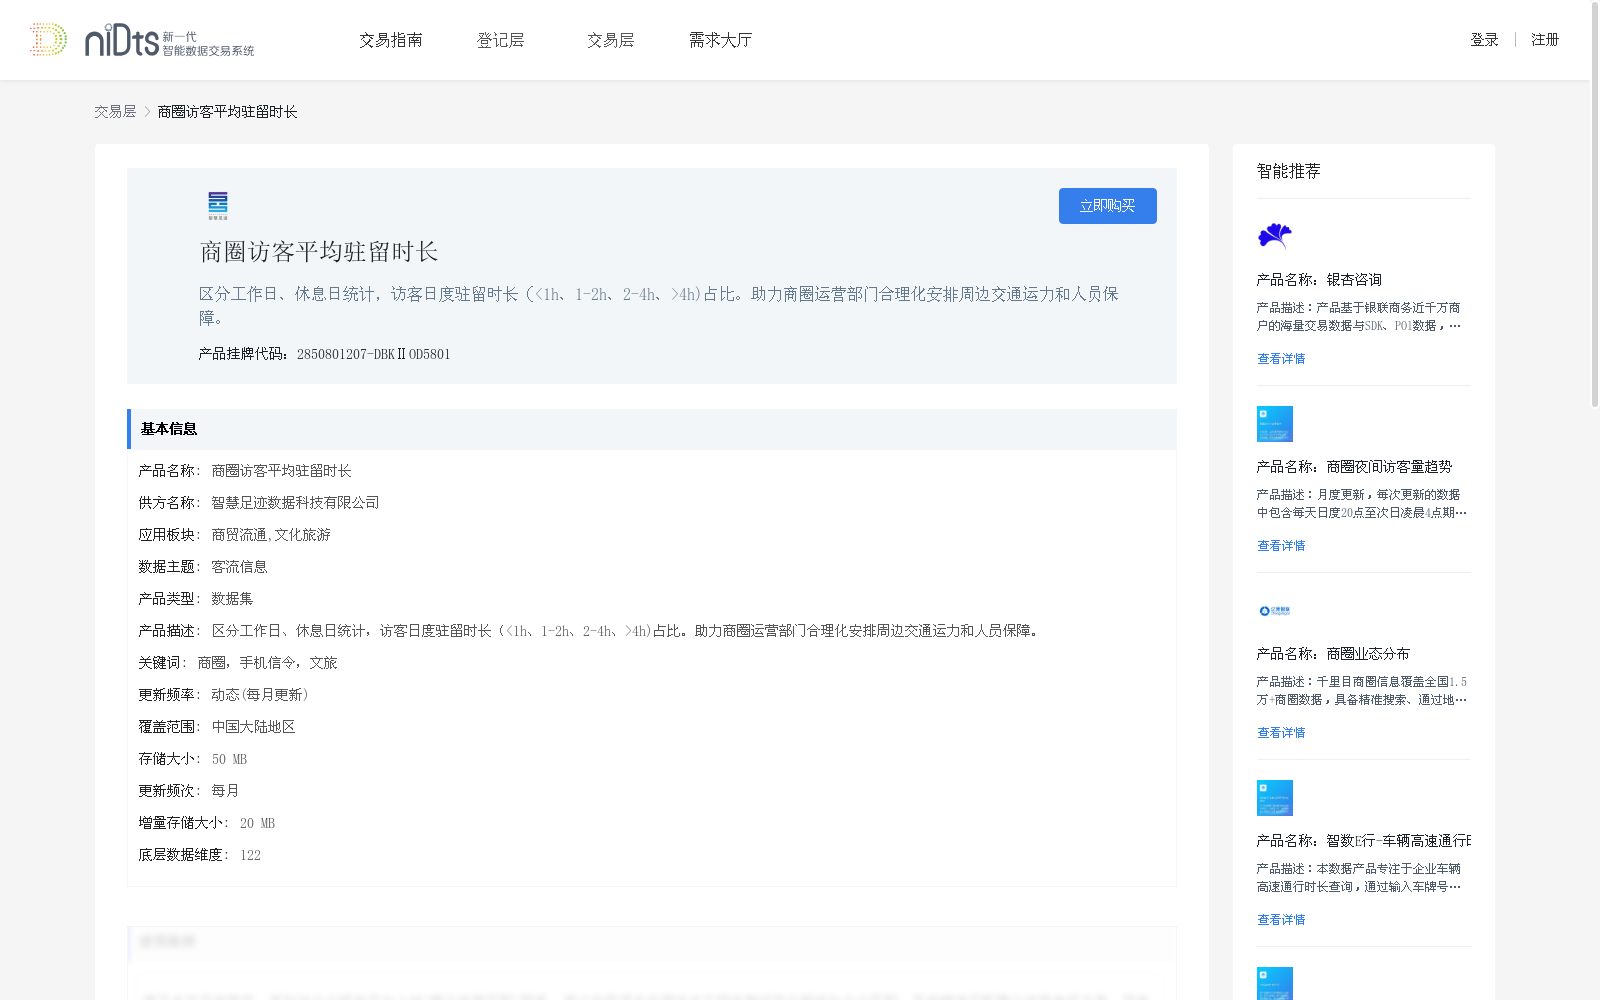
Task: Open the 需求大厅 menu
Action: pyautogui.click(x=721, y=40)
